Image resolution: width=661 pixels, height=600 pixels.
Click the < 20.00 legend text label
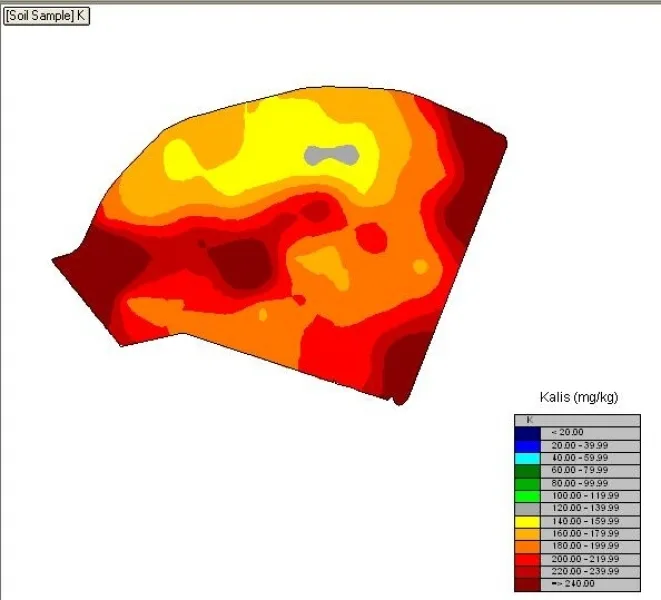pyautogui.click(x=568, y=432)
